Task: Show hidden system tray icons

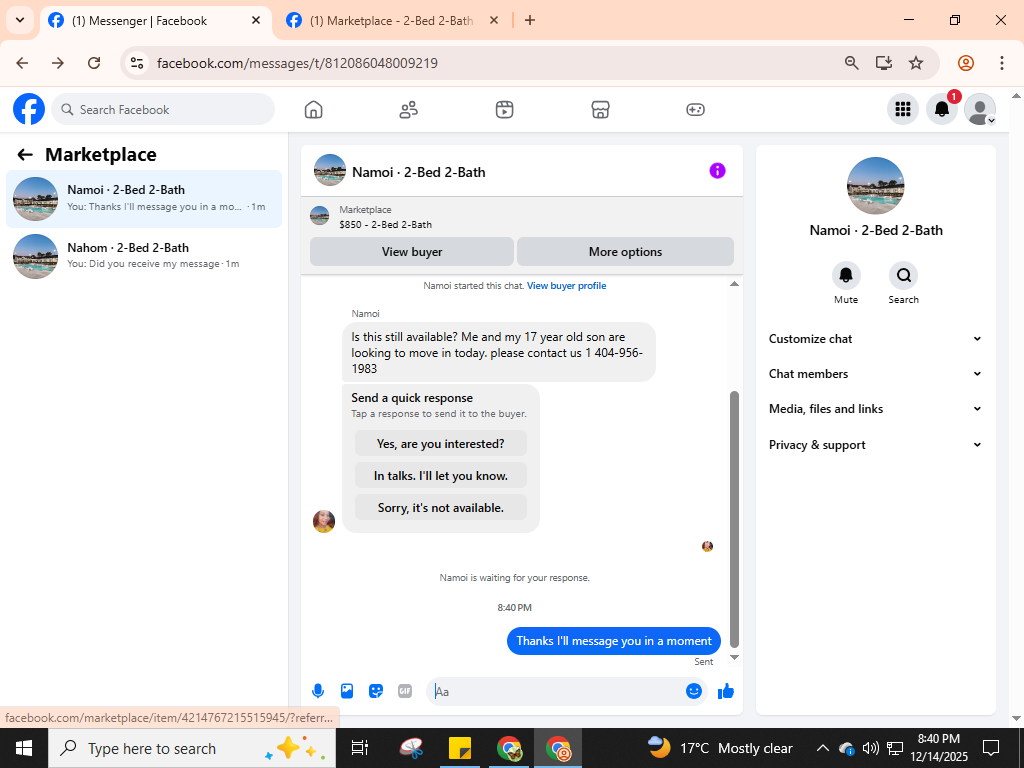Action: point(823,748)
